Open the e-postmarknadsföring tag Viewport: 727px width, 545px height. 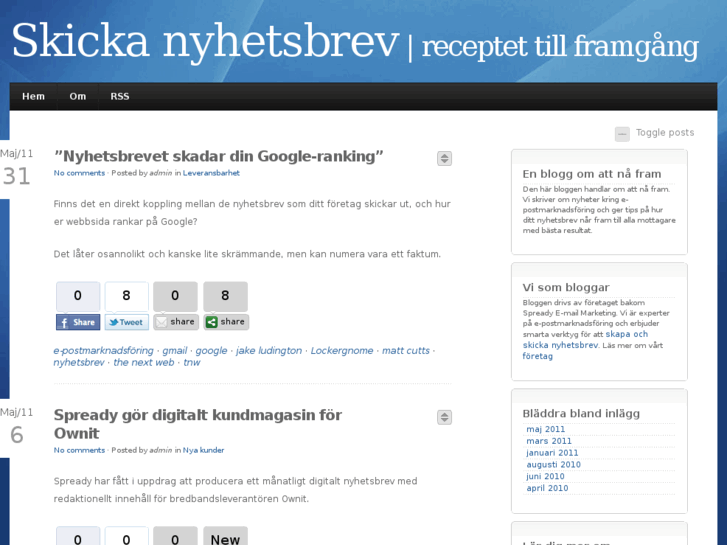click(x=103, y=351)
